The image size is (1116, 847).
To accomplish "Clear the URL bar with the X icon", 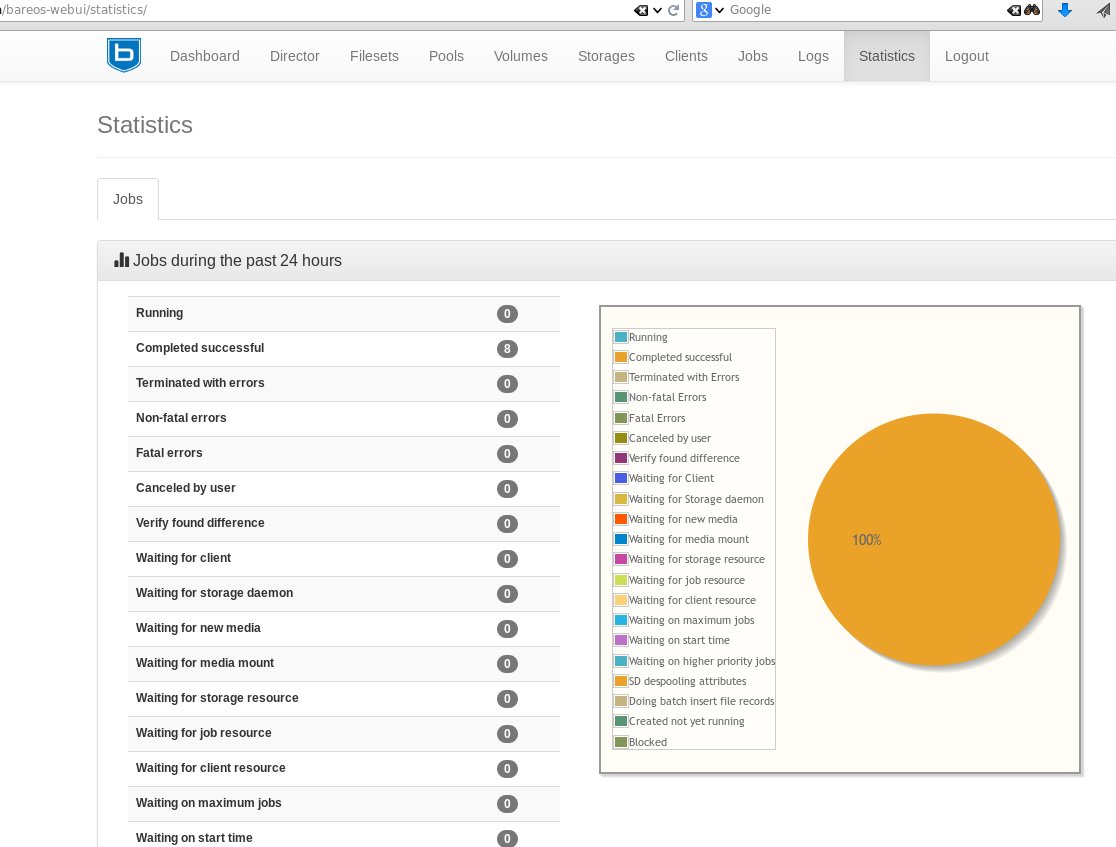I will [641, 10].
